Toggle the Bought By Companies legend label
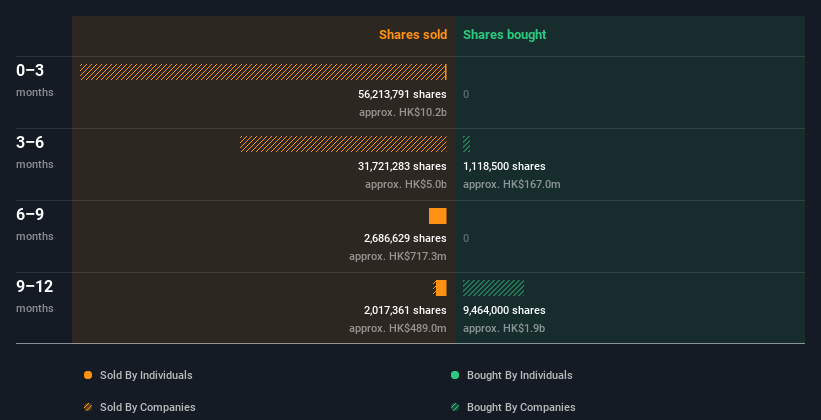 pos(521,407)
